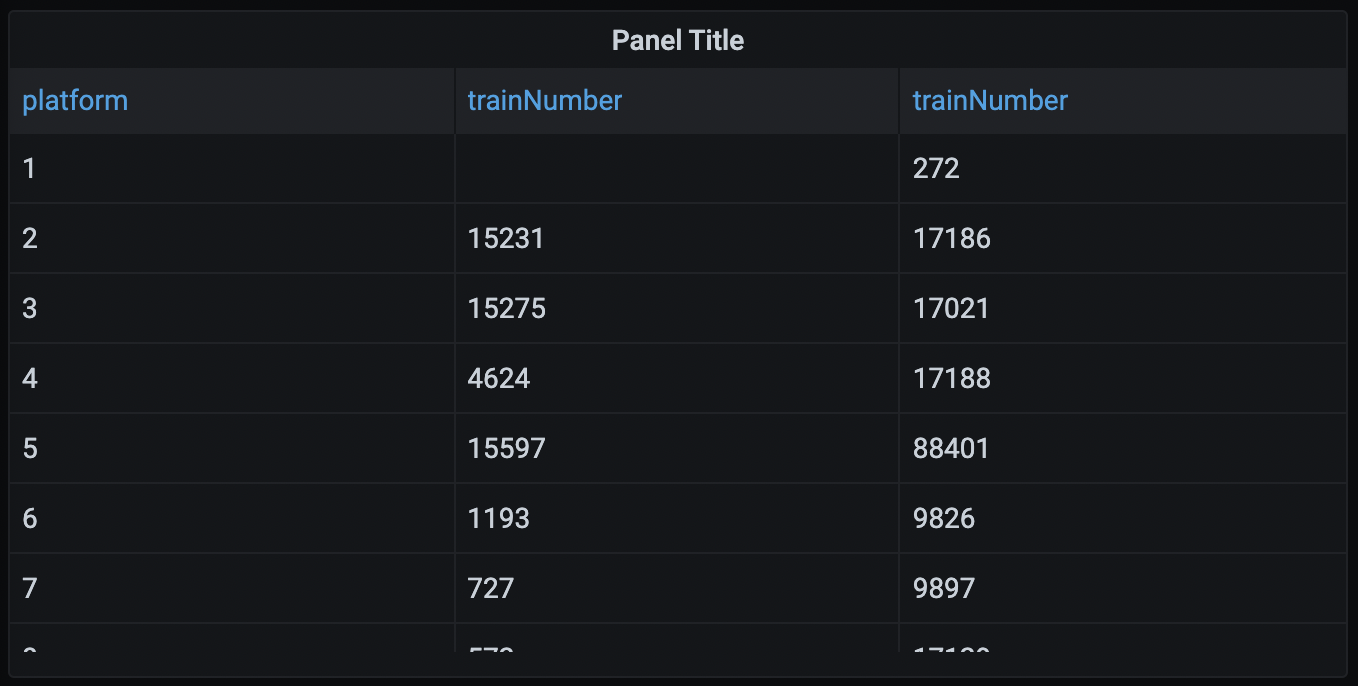Sort table by the platform column

click(x=75, y=100)
